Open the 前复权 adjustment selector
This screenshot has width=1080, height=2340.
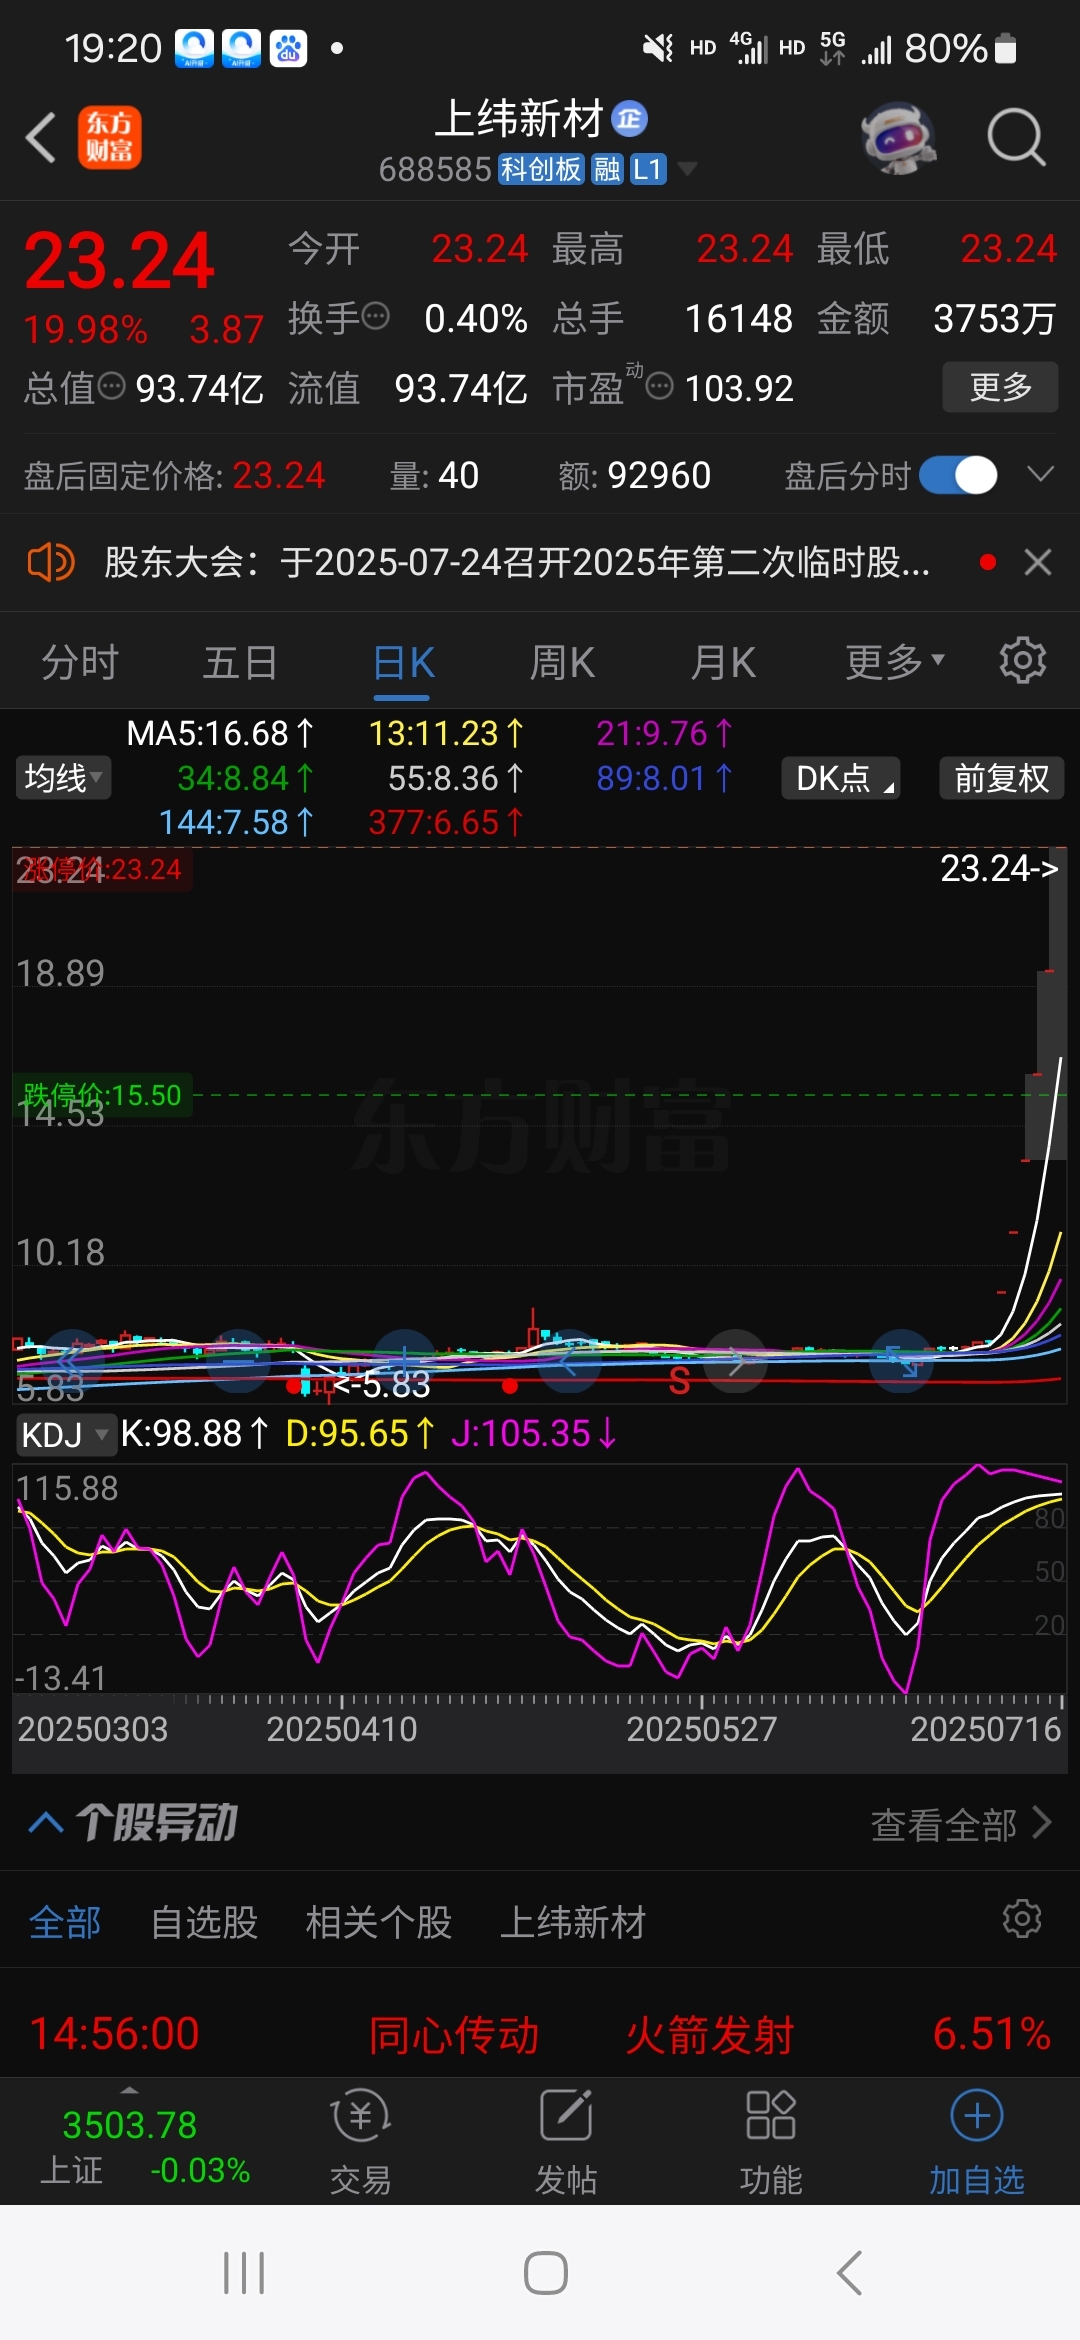1002,778
